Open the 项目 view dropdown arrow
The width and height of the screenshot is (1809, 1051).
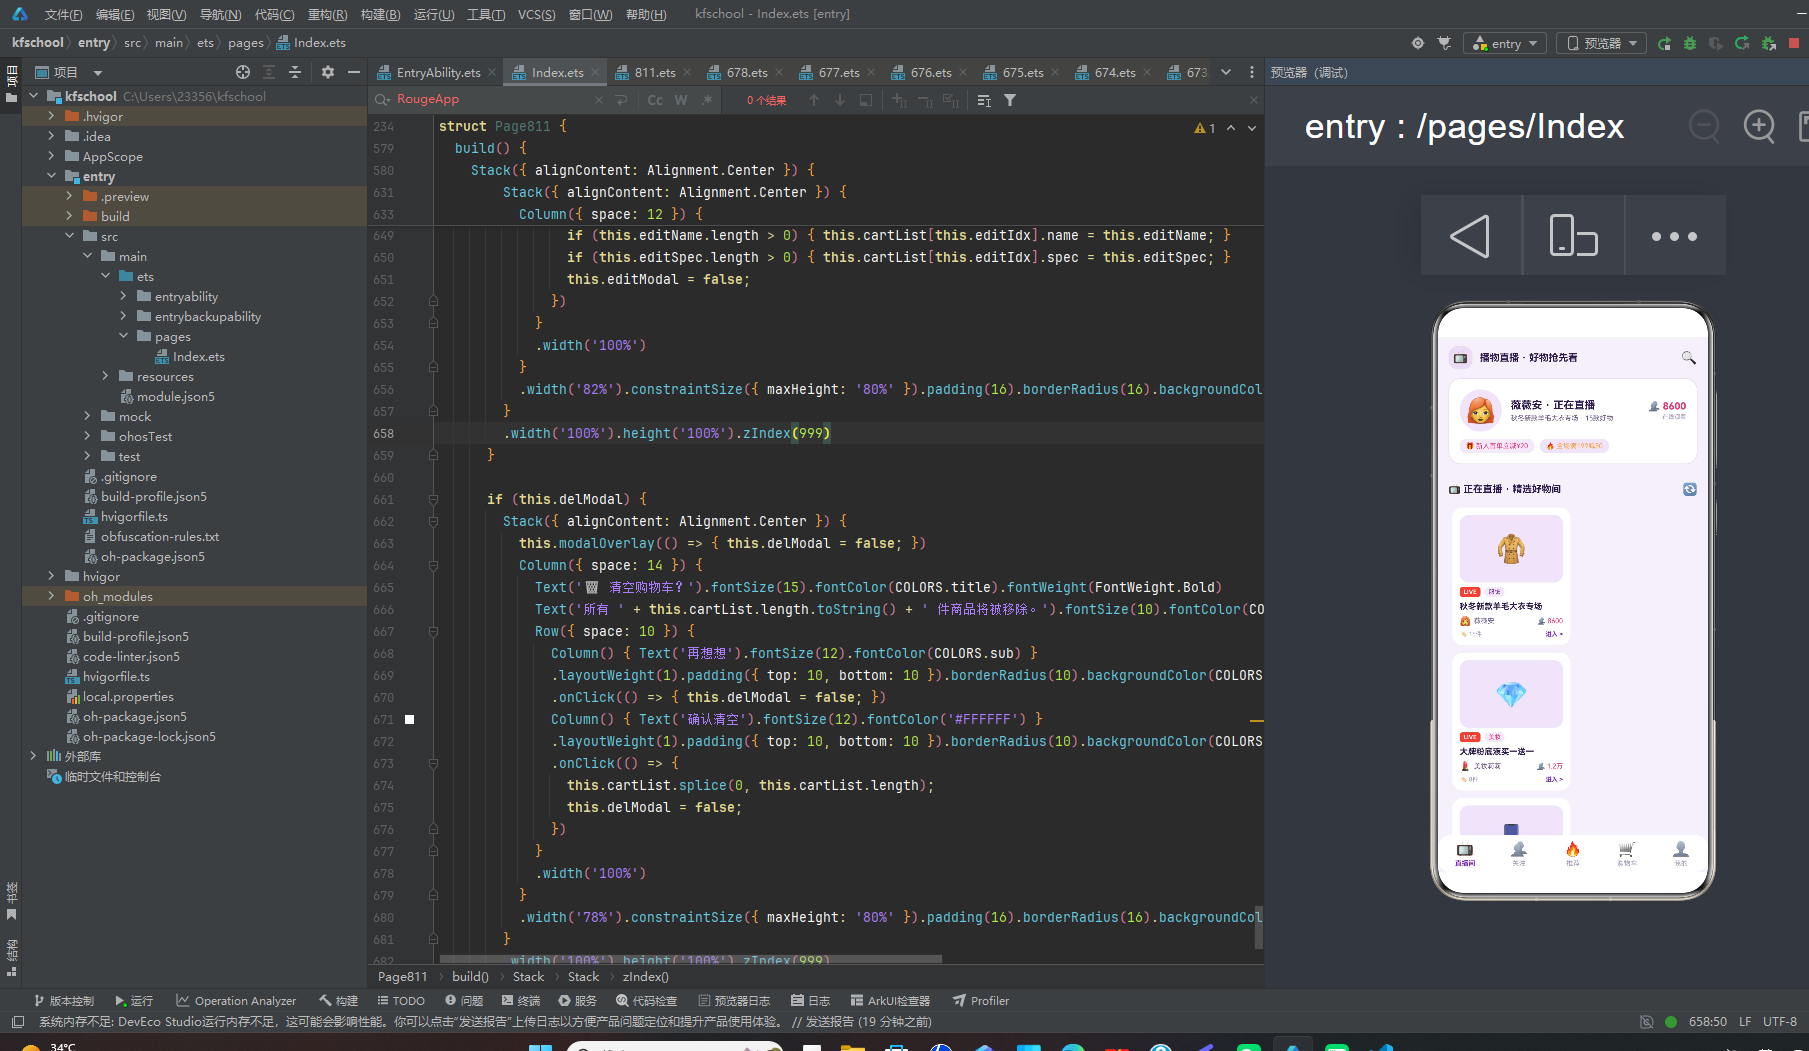click(x=97, y=72)
